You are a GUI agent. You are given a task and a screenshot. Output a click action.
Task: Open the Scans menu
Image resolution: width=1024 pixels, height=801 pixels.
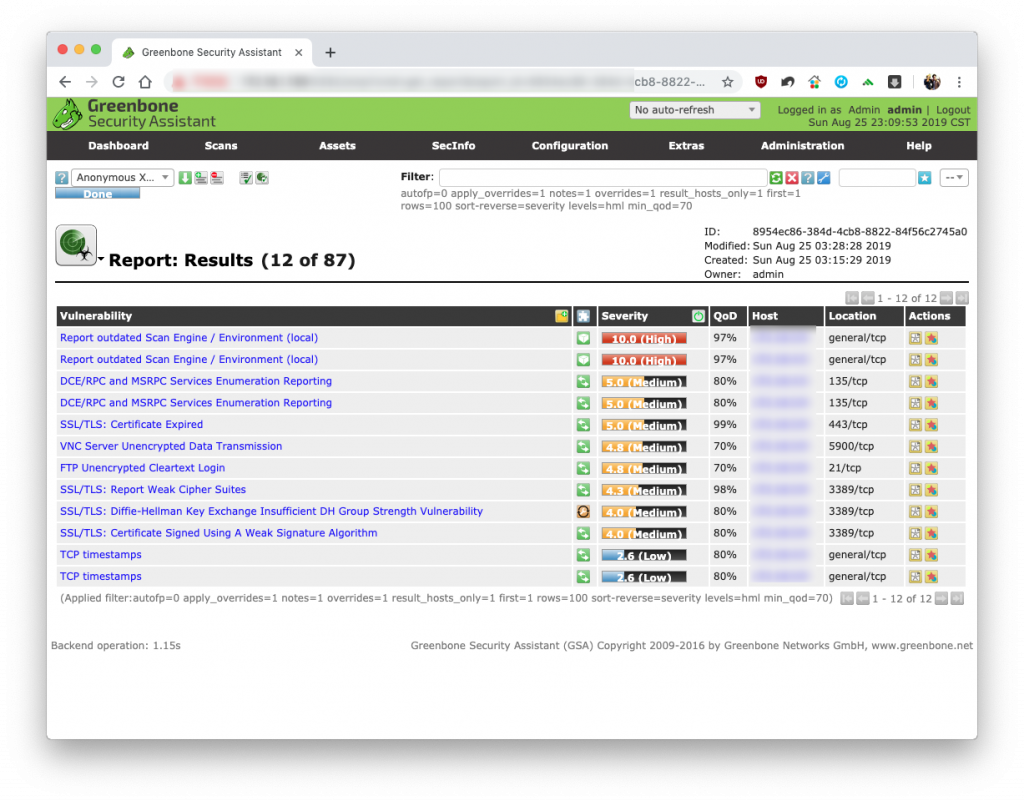pyautogui.click(x=221, y=146)
